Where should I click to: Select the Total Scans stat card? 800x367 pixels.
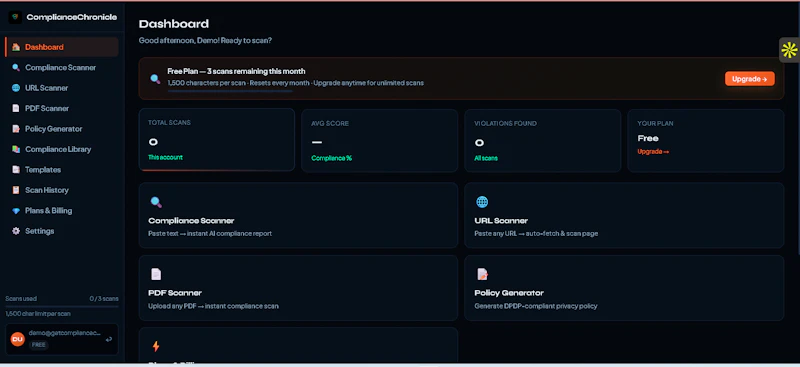217,140
